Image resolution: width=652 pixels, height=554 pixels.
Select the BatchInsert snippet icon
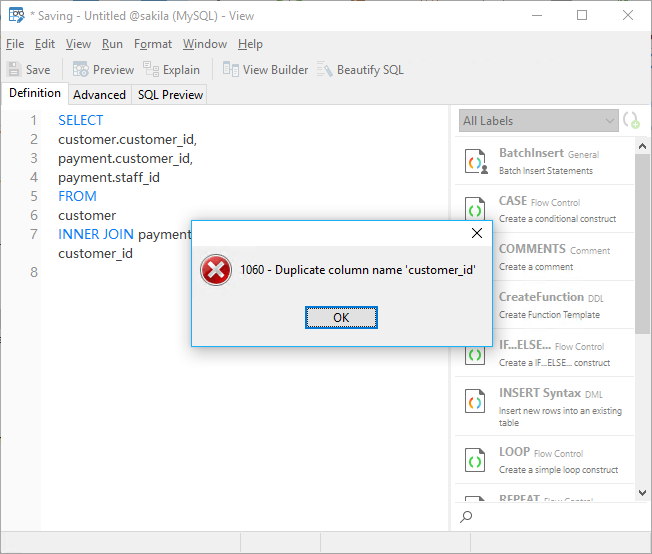click(x=475, y=163)
